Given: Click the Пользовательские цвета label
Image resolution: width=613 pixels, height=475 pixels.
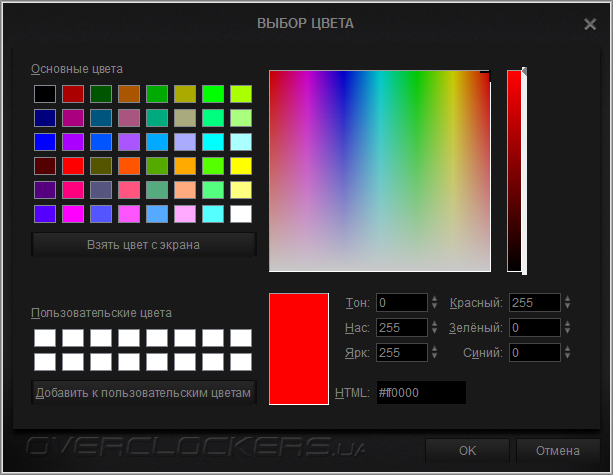Looking at the screenshot, I should (x=101, y=313).
